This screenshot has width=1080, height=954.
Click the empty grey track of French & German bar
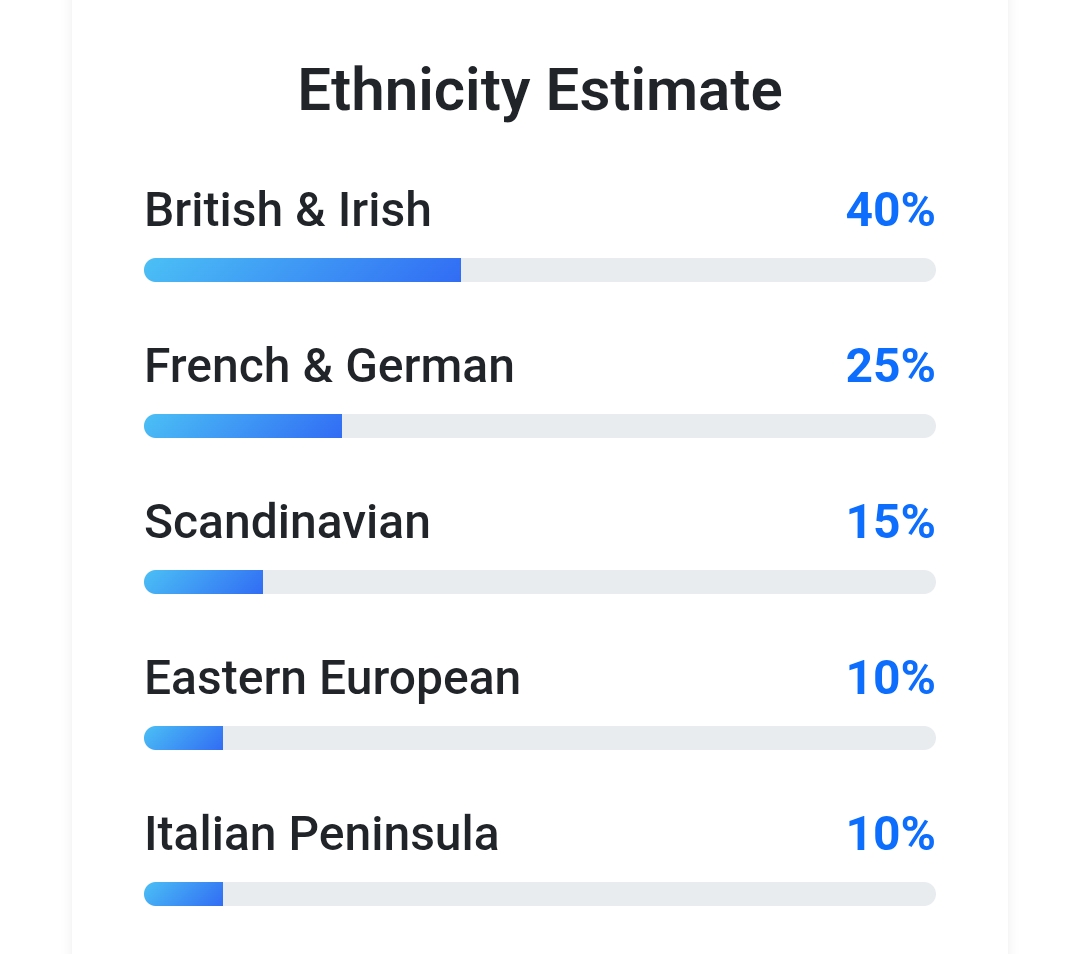[638, 426]
